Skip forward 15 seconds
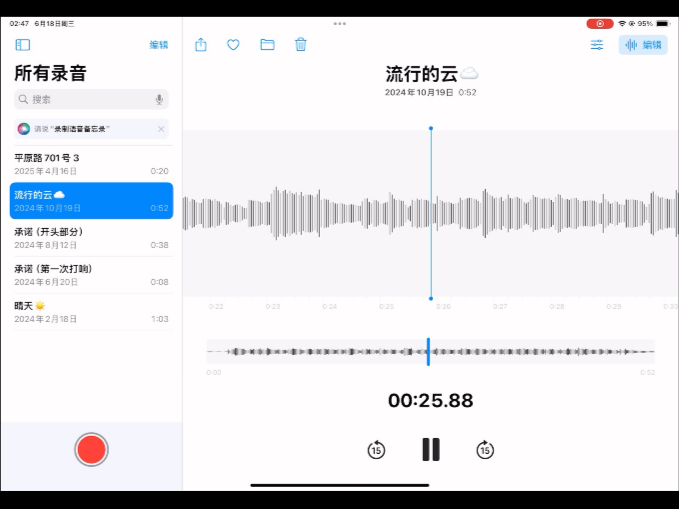 coord(485,450)
